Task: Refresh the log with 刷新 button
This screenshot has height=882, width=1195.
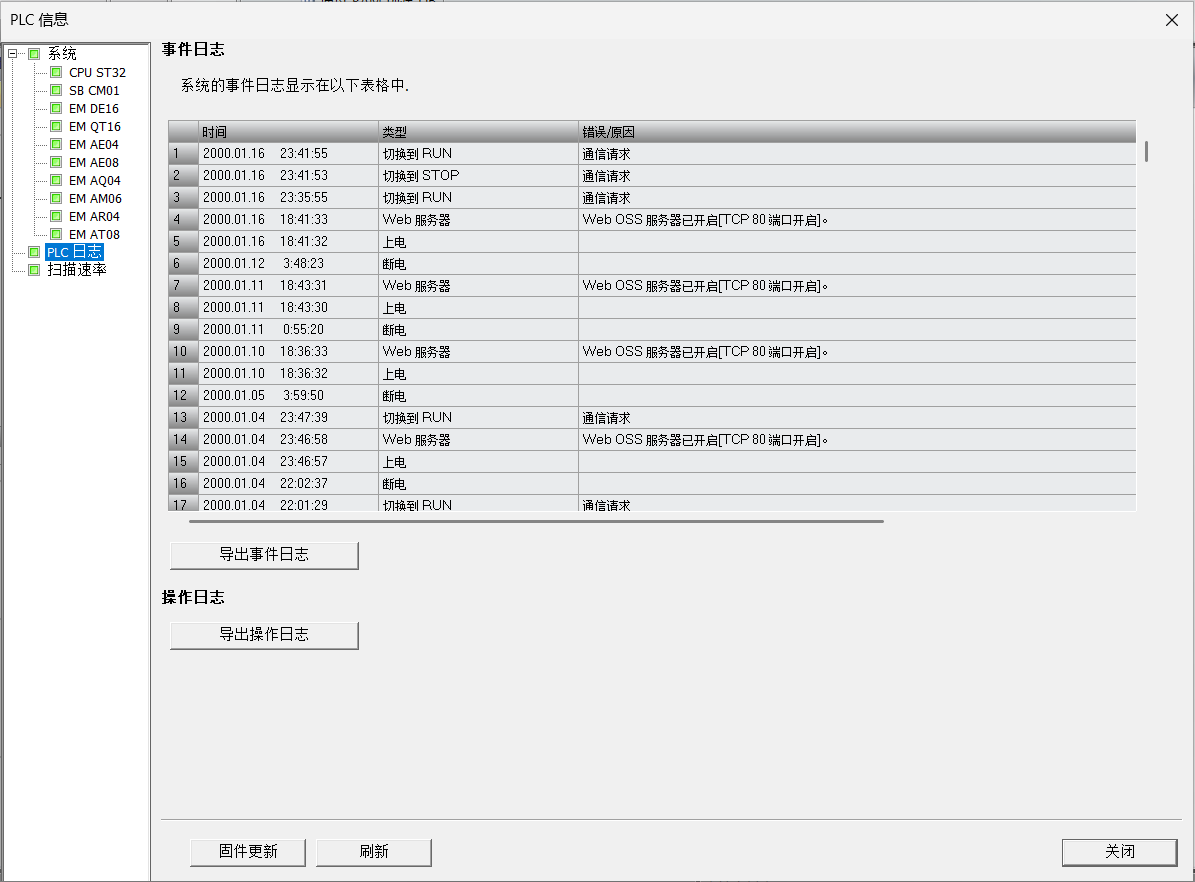Action: [x=373, y=852]
